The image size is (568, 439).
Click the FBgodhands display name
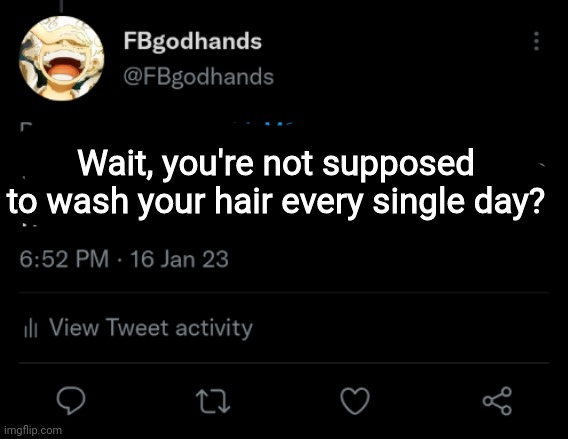point(192,41)
